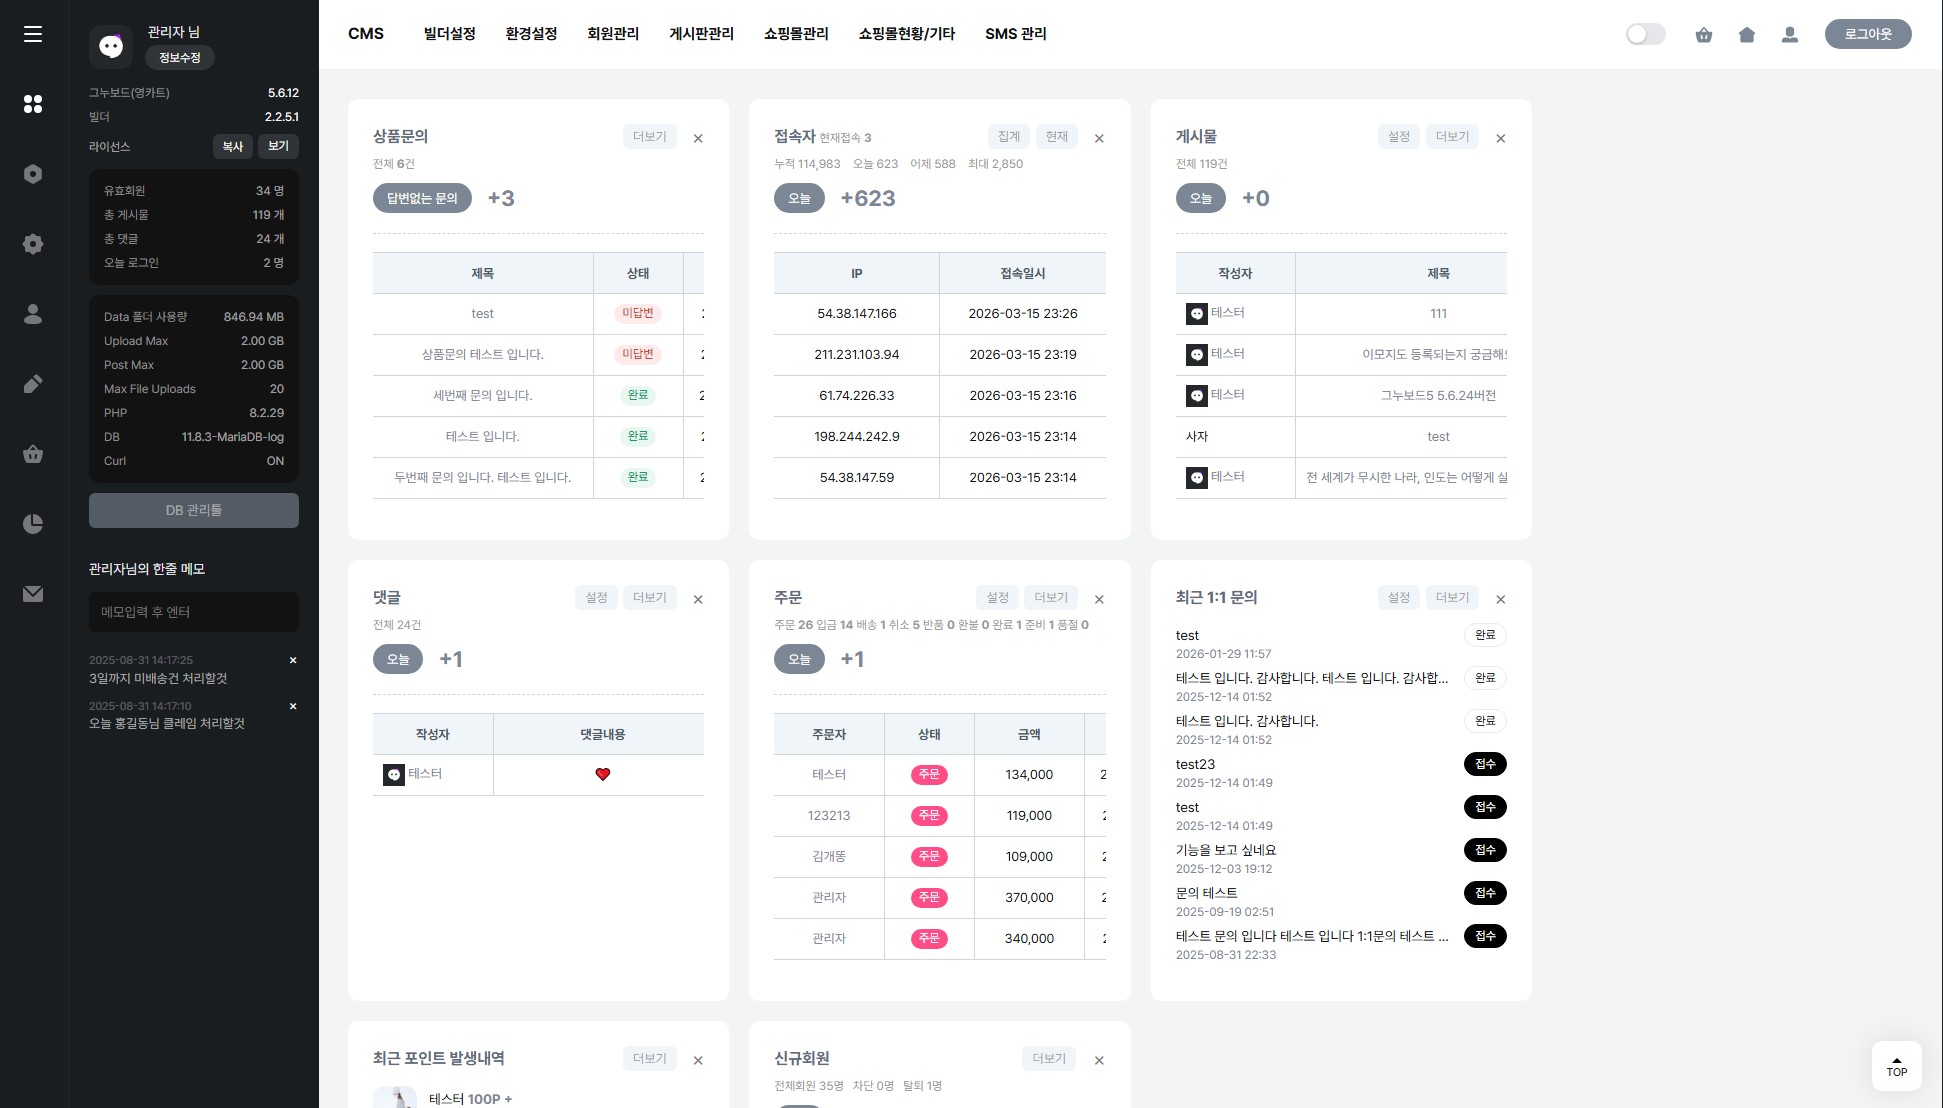Select the 답변없는 문의 filter pill
The height and width of the screenshot is (1108, 1943).
(x=422, y=198)
